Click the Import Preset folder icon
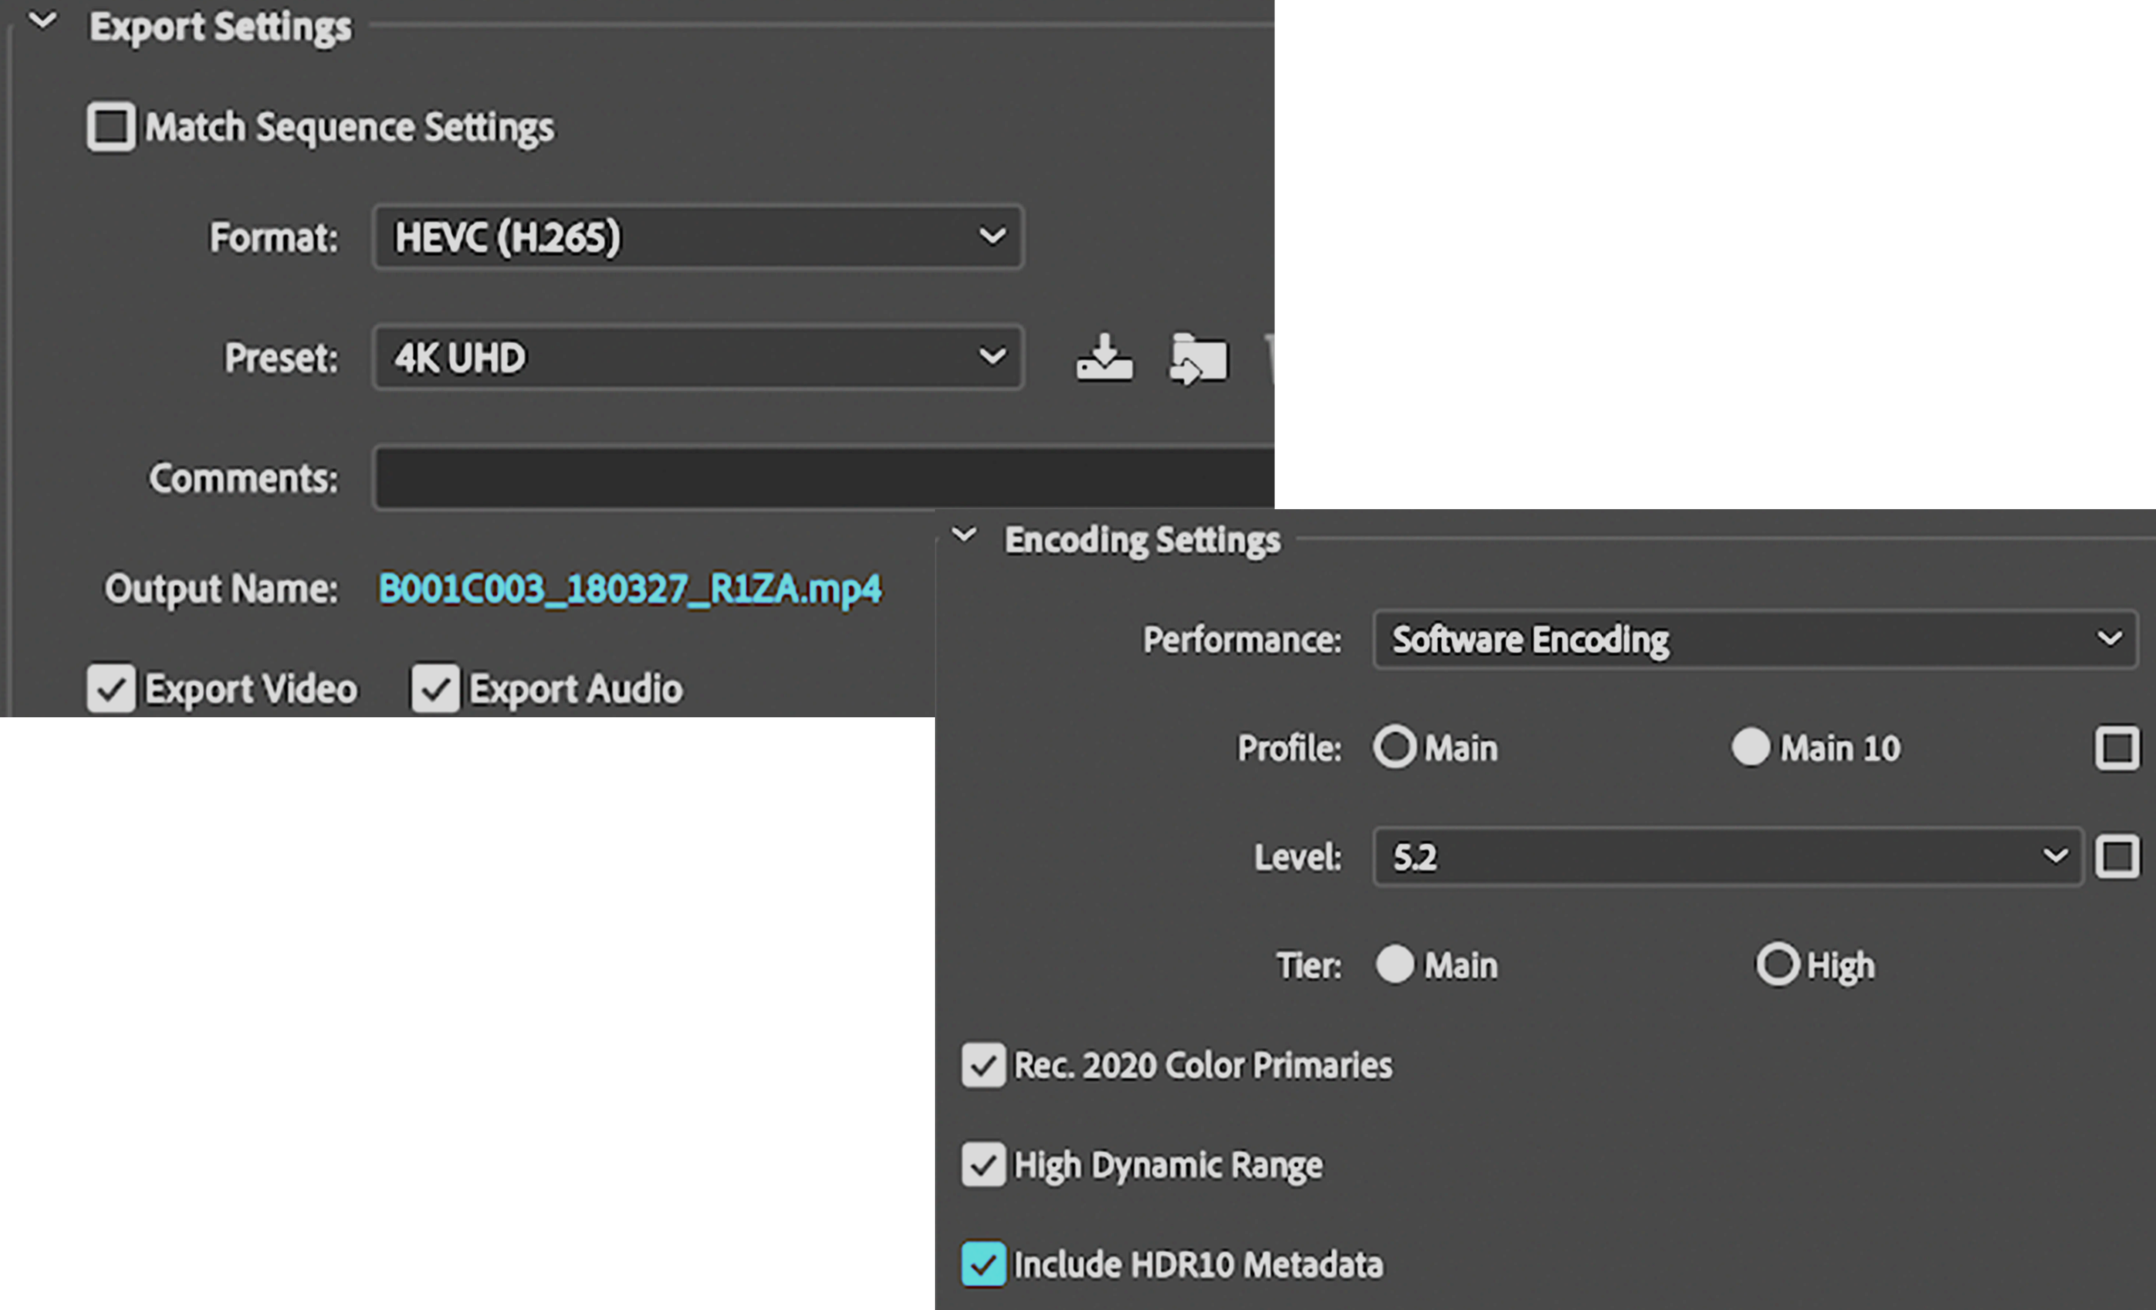Image resolution: width=2156 pixels, height=1310 pixels. point(1198,358)
